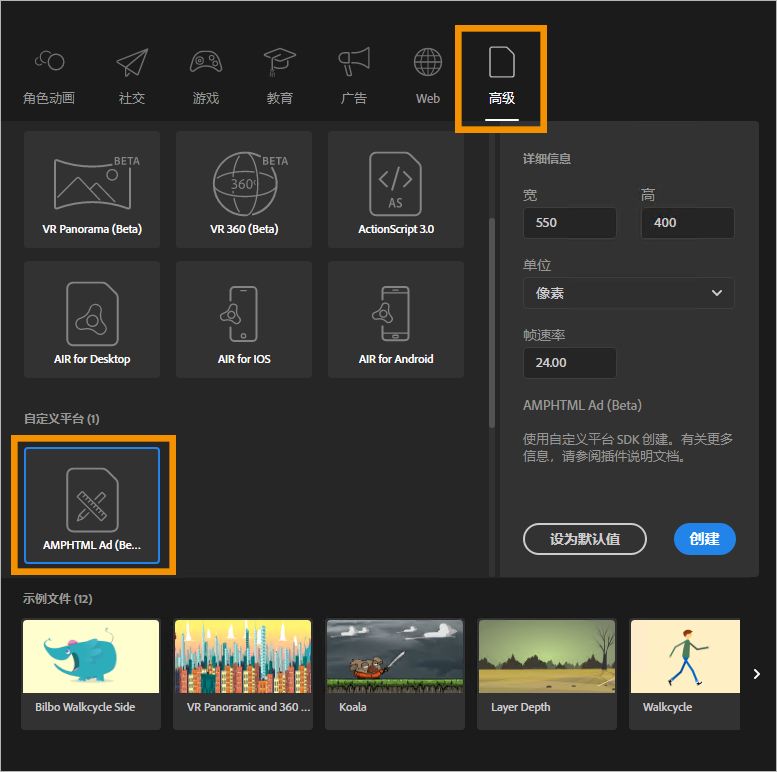Show next sample files with right arrow
777x772 pixels.
(x=756, y=674)
